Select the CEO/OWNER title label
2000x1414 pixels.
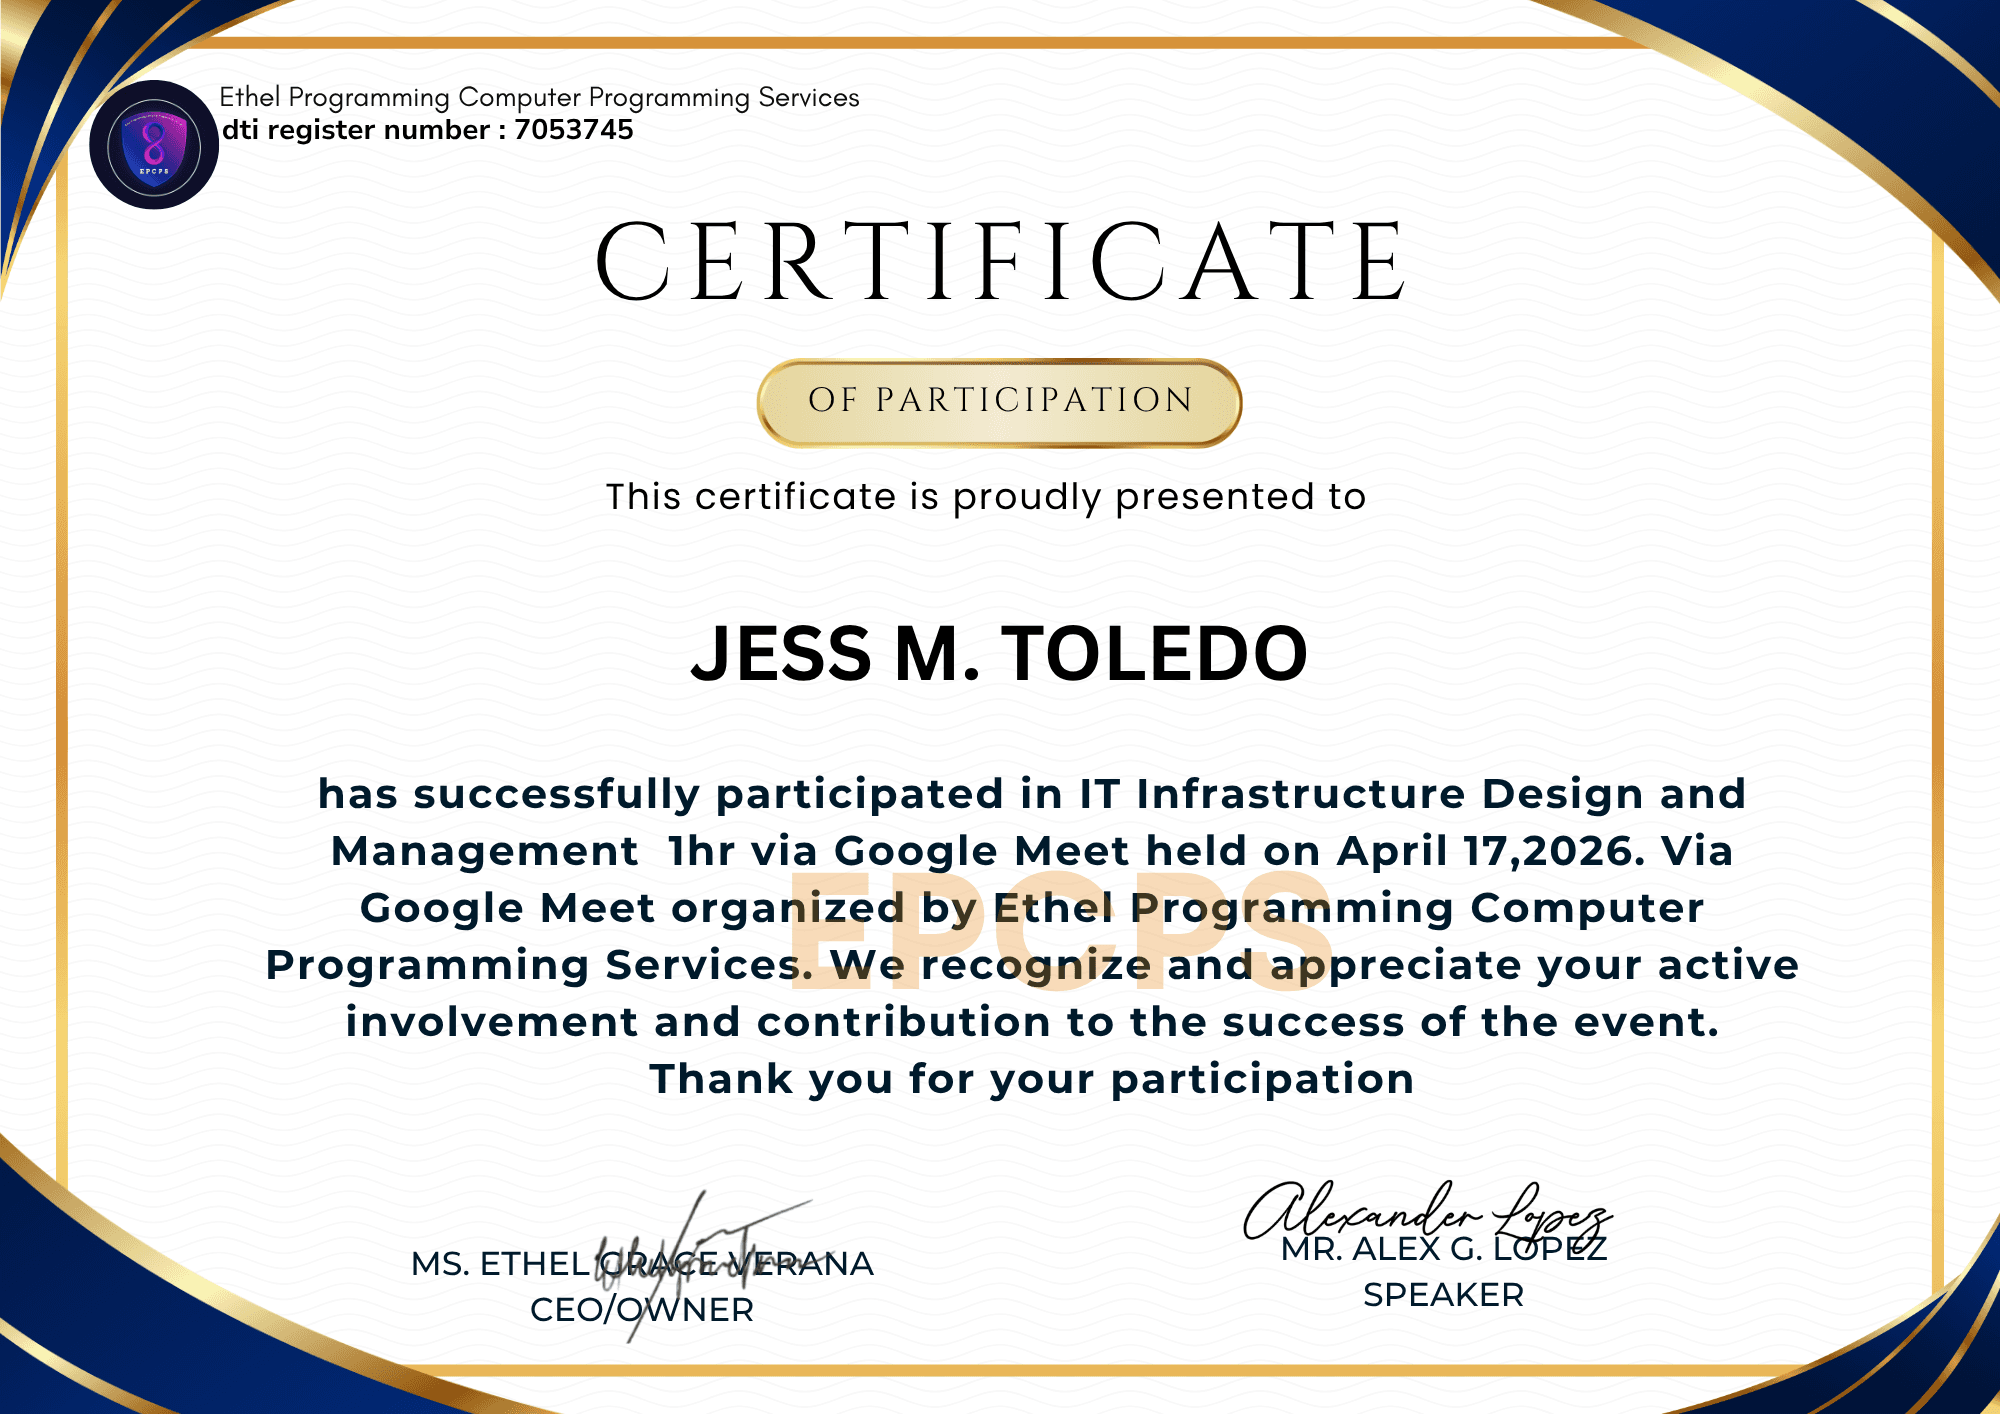coord(642,1310)
